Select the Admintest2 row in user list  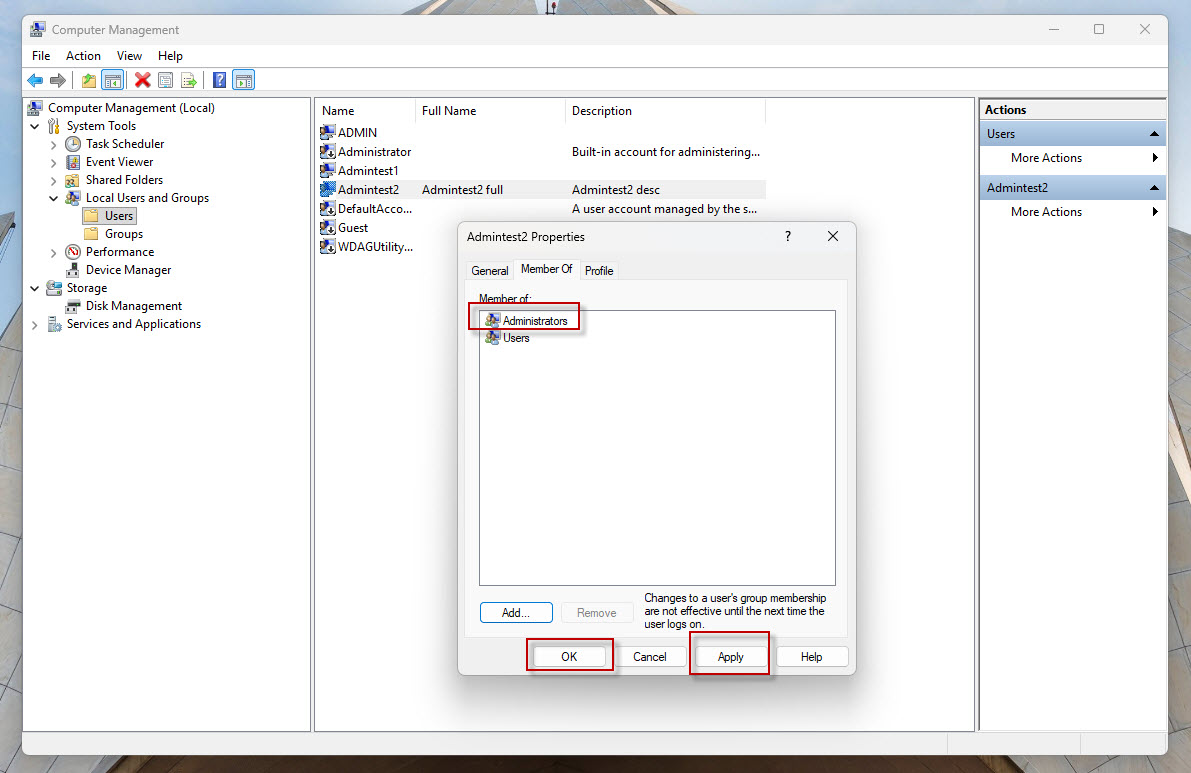pos(542,190)
